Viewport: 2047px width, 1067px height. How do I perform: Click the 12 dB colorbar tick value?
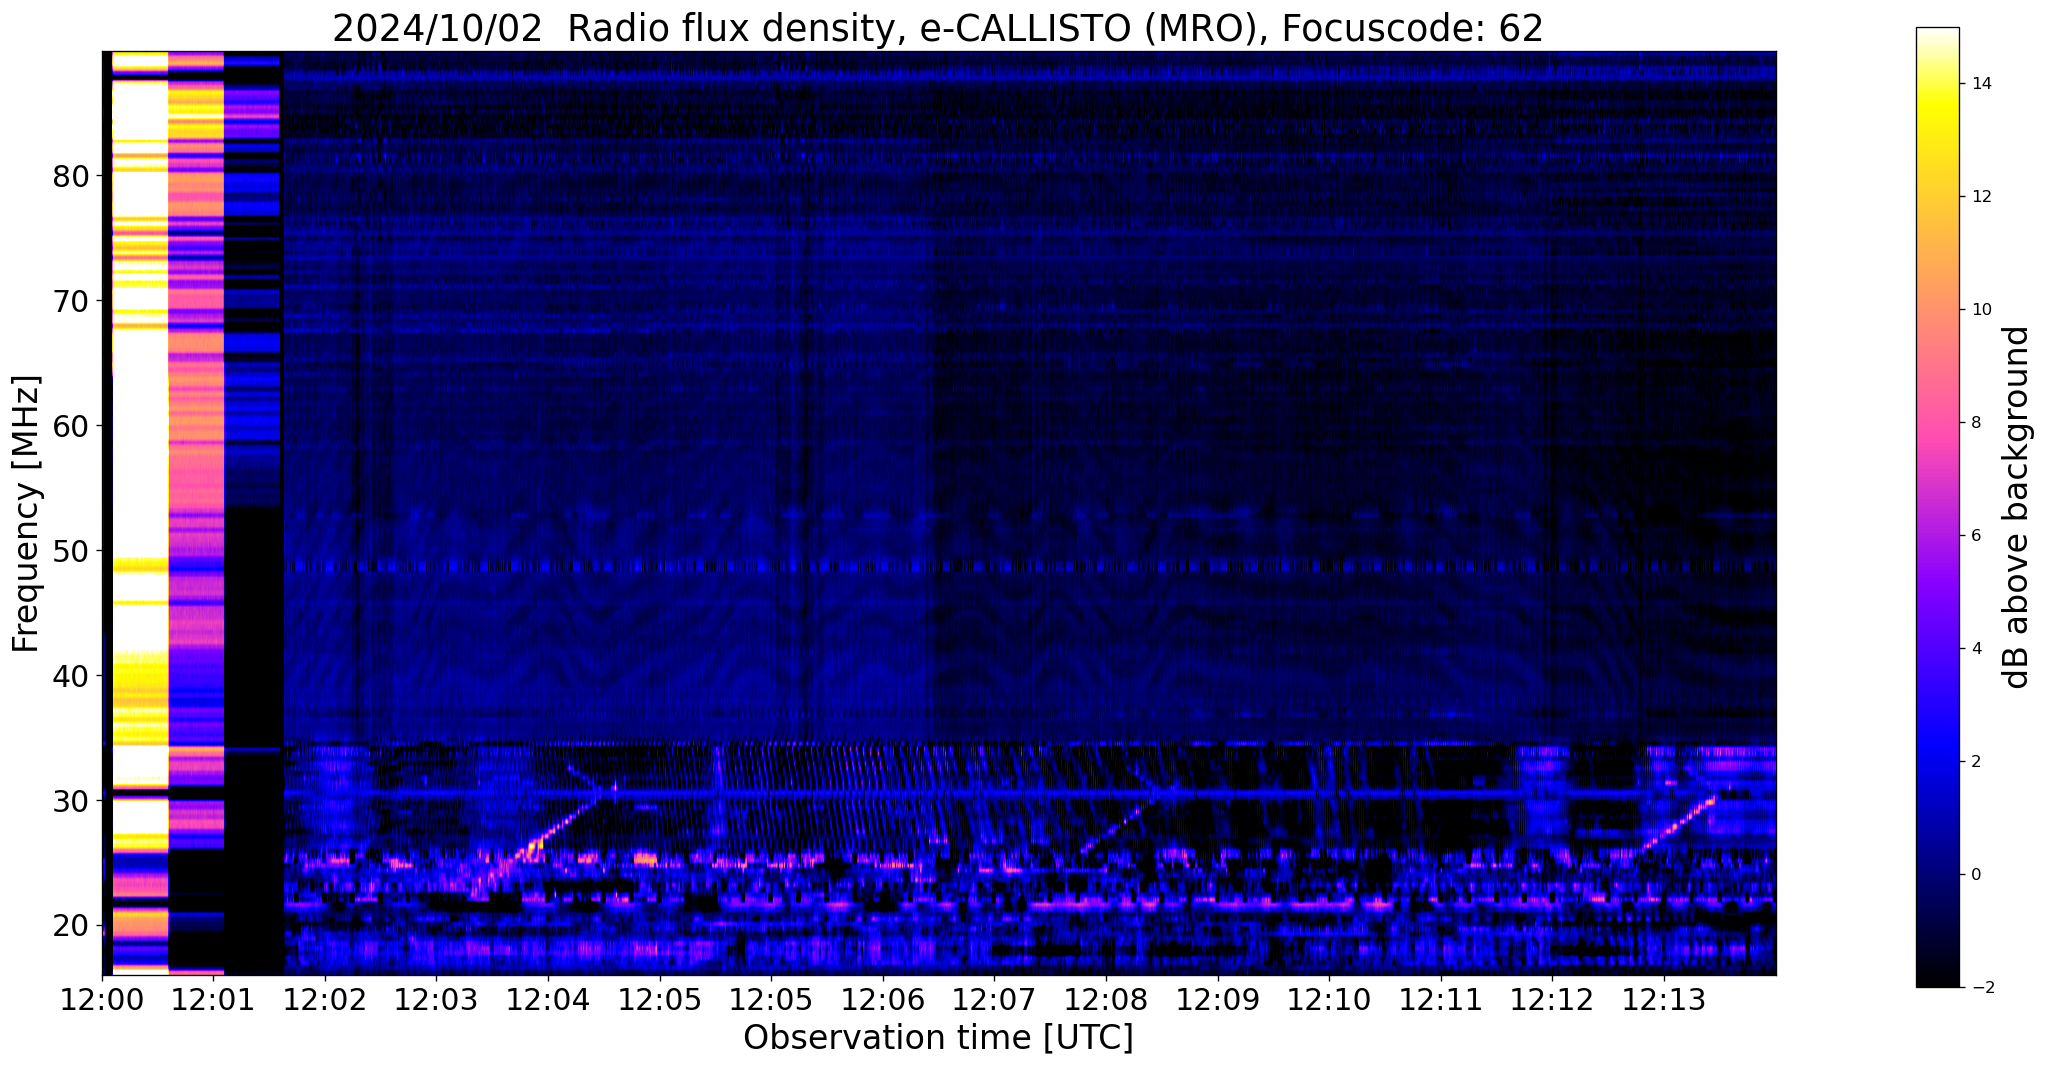coord(1980,197)
